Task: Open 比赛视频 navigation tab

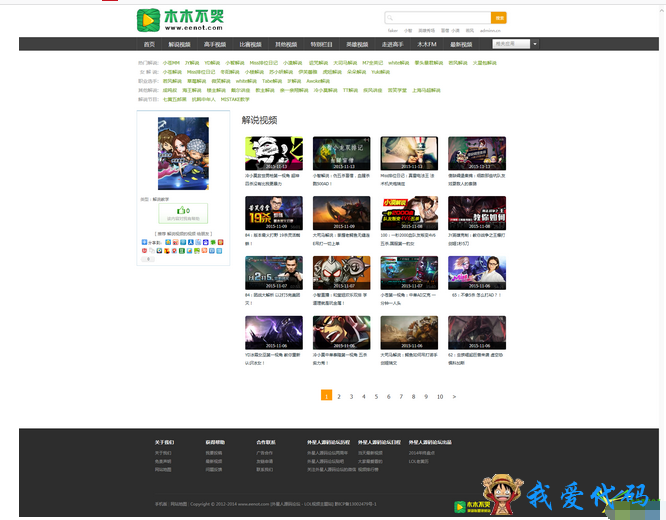Action: [250, 44]
